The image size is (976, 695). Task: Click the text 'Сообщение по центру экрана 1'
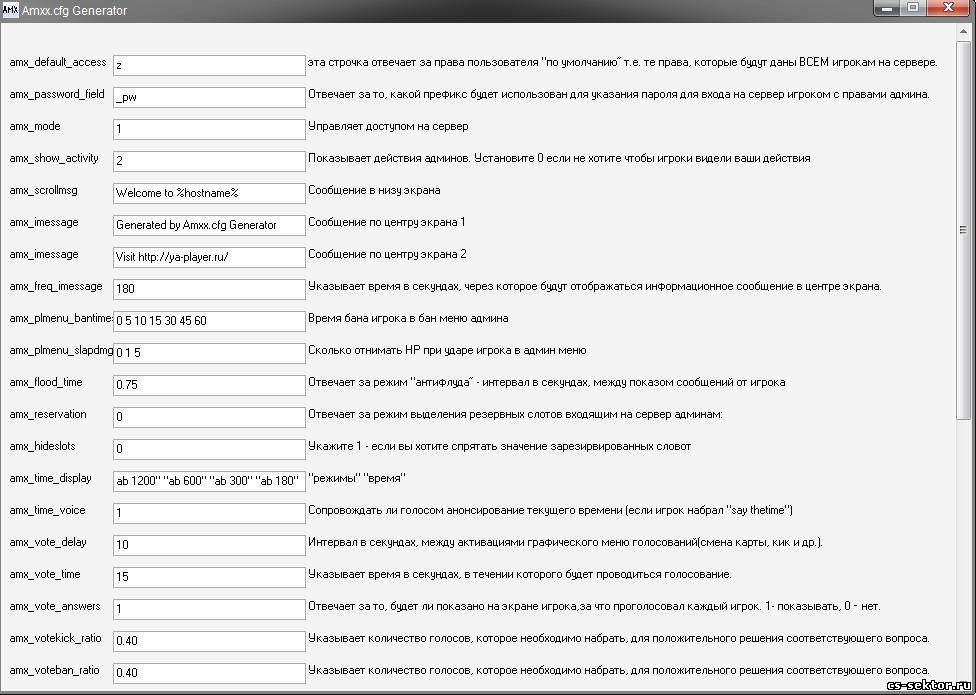tap(387, 222)
